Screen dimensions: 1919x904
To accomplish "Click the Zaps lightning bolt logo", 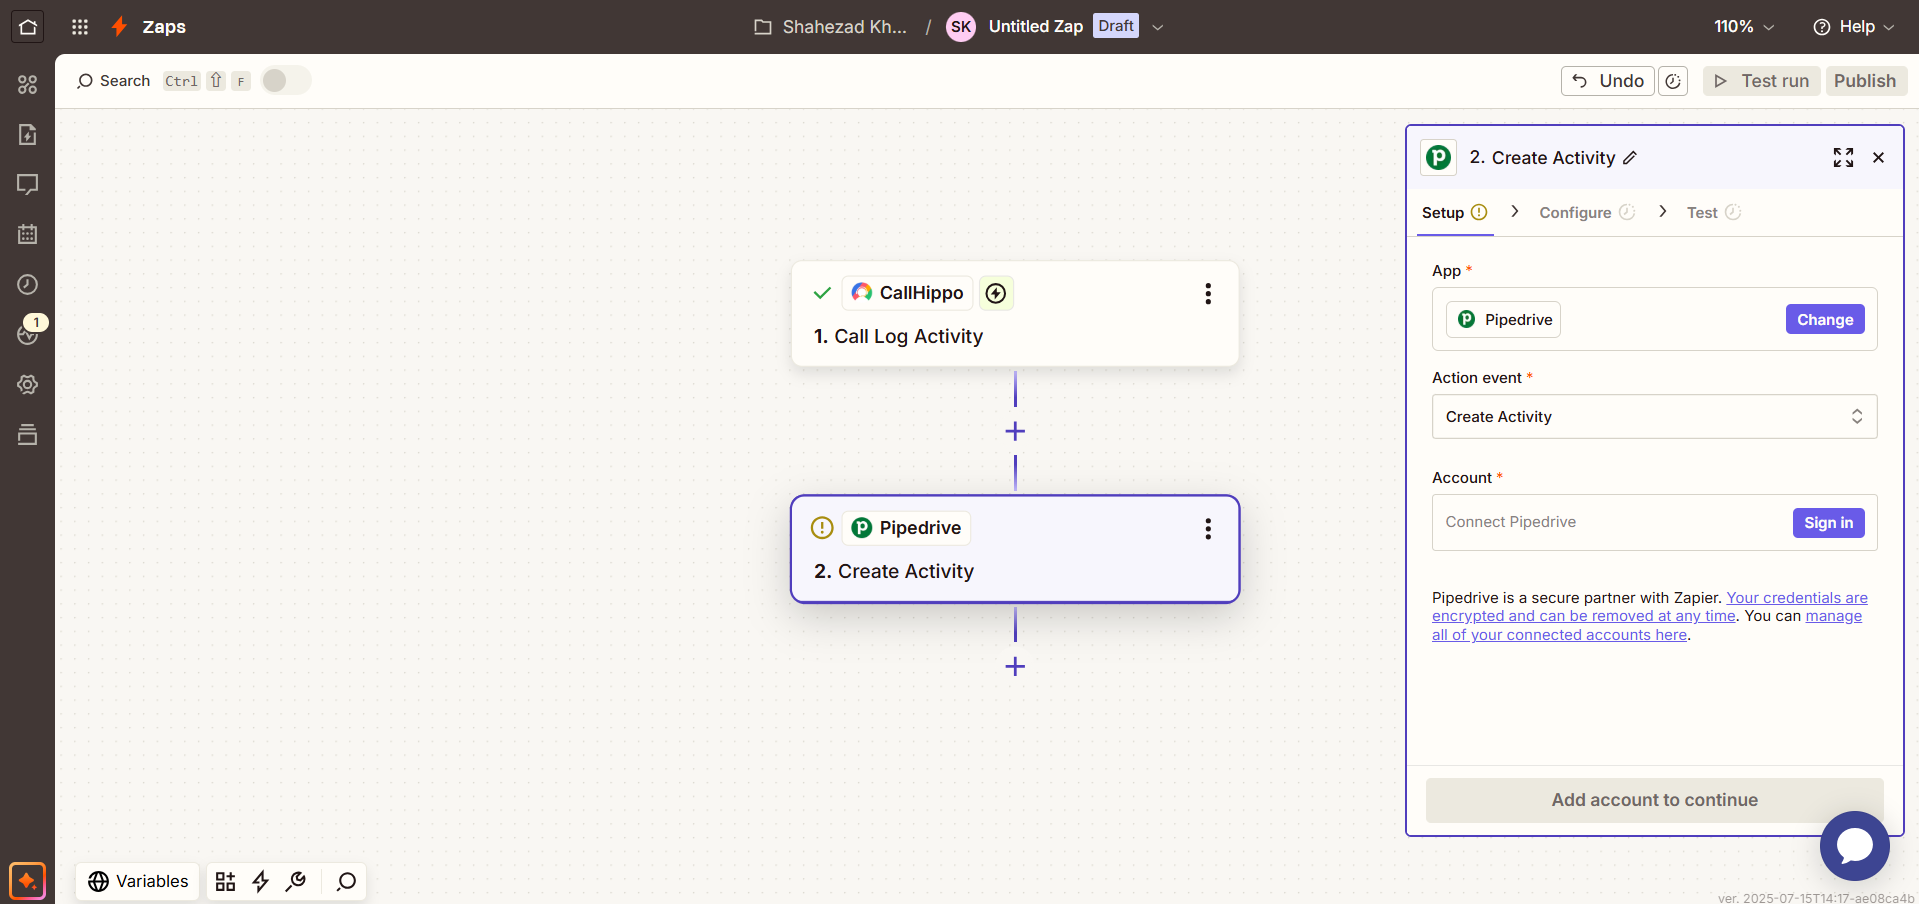I will (119, 27).
